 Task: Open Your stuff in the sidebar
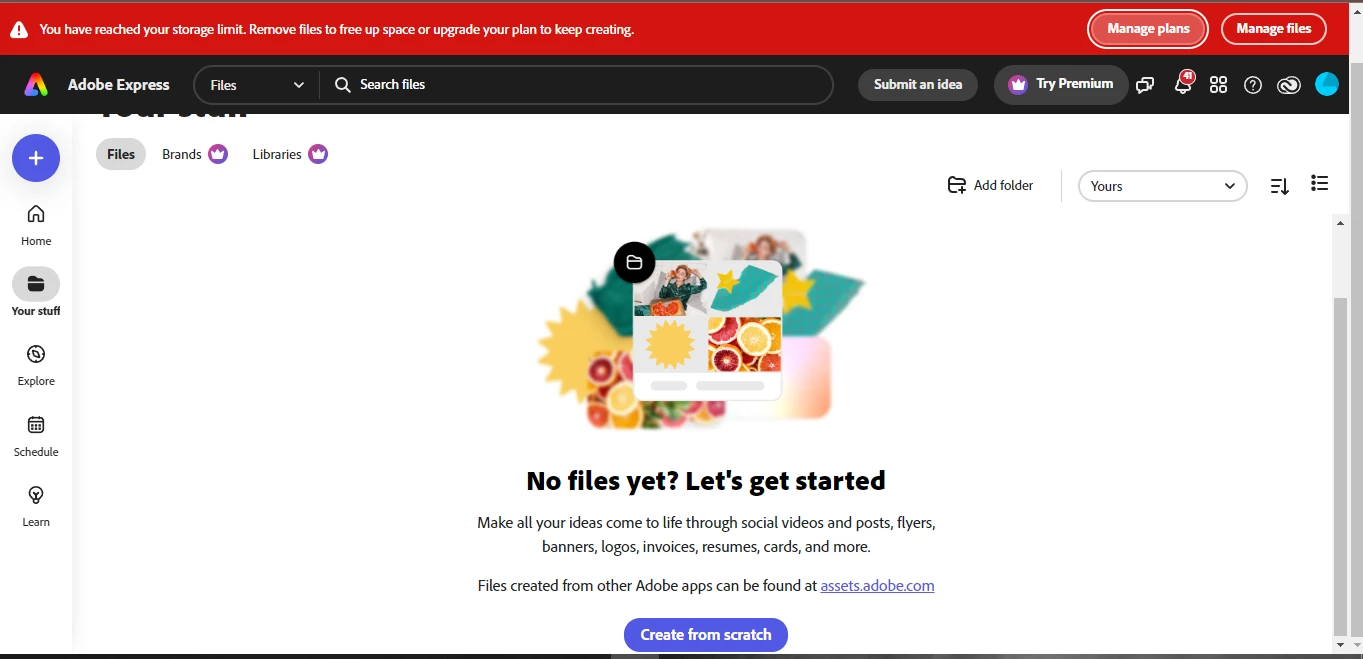36,293
